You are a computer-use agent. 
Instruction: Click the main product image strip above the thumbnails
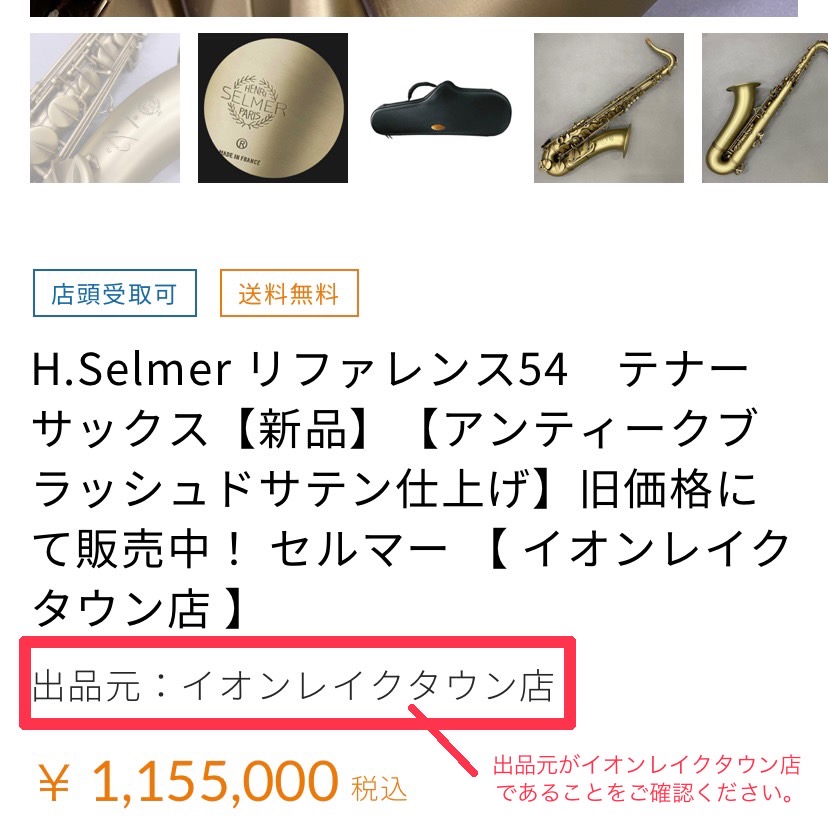coord(414,8)
